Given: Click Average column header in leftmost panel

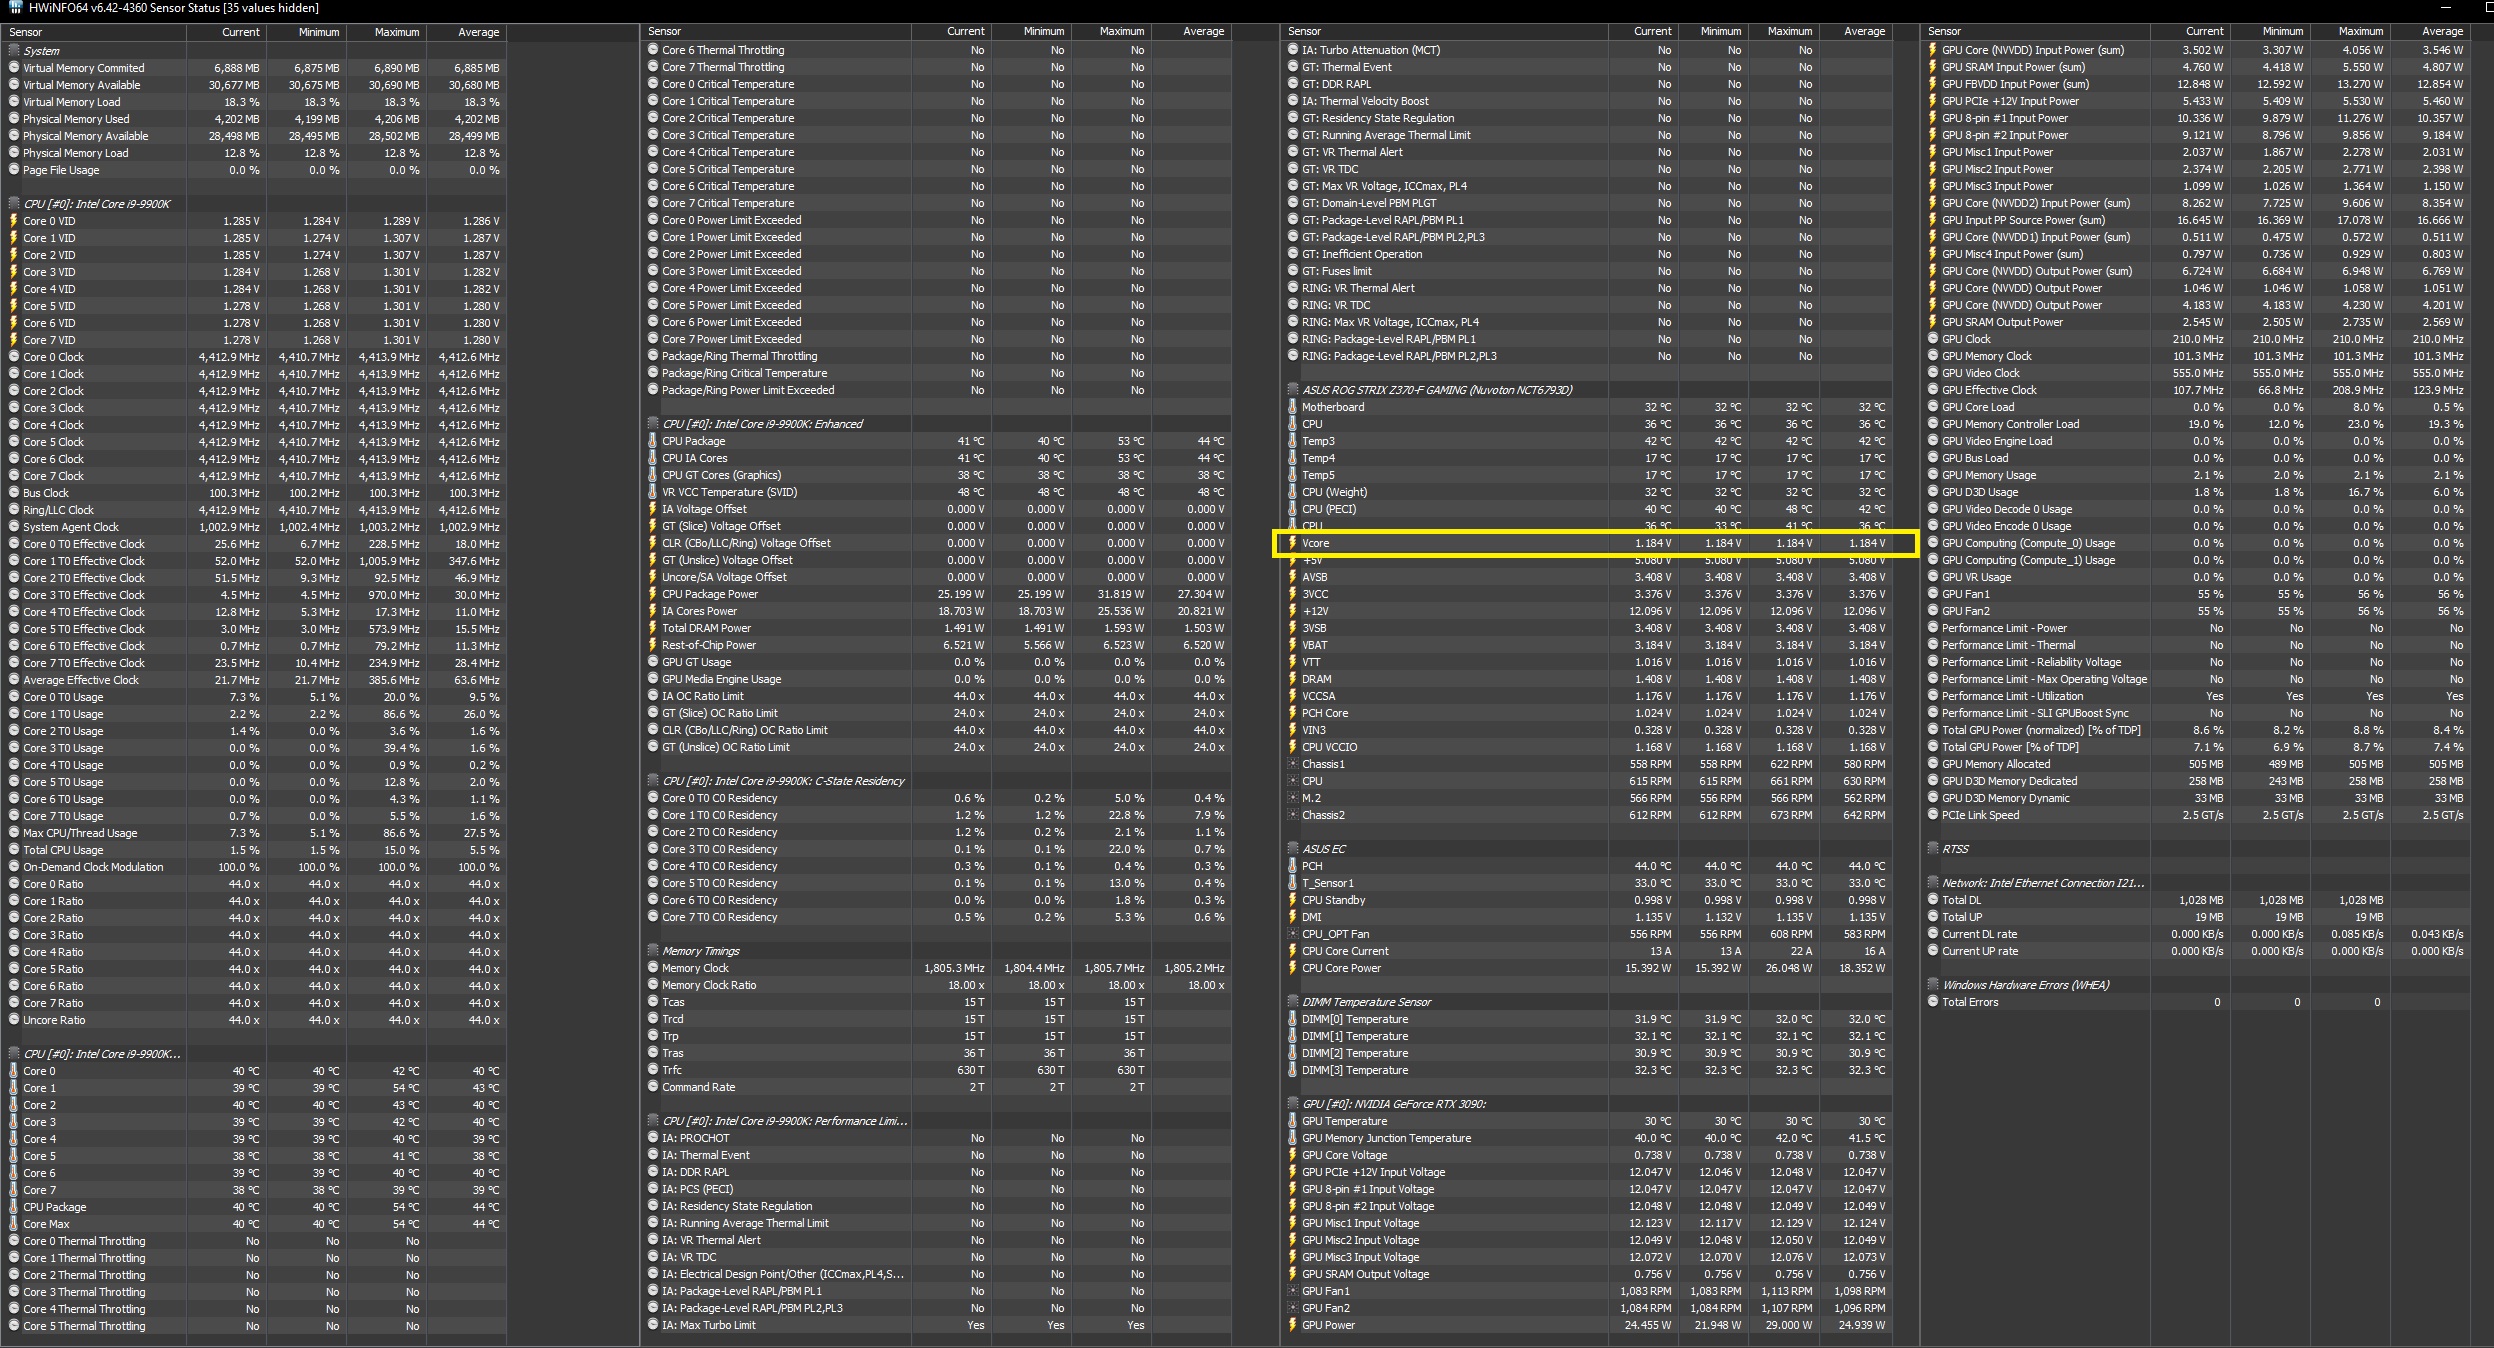Looking at the screenshot, I should pyautogui.click(x=477, y=32).
